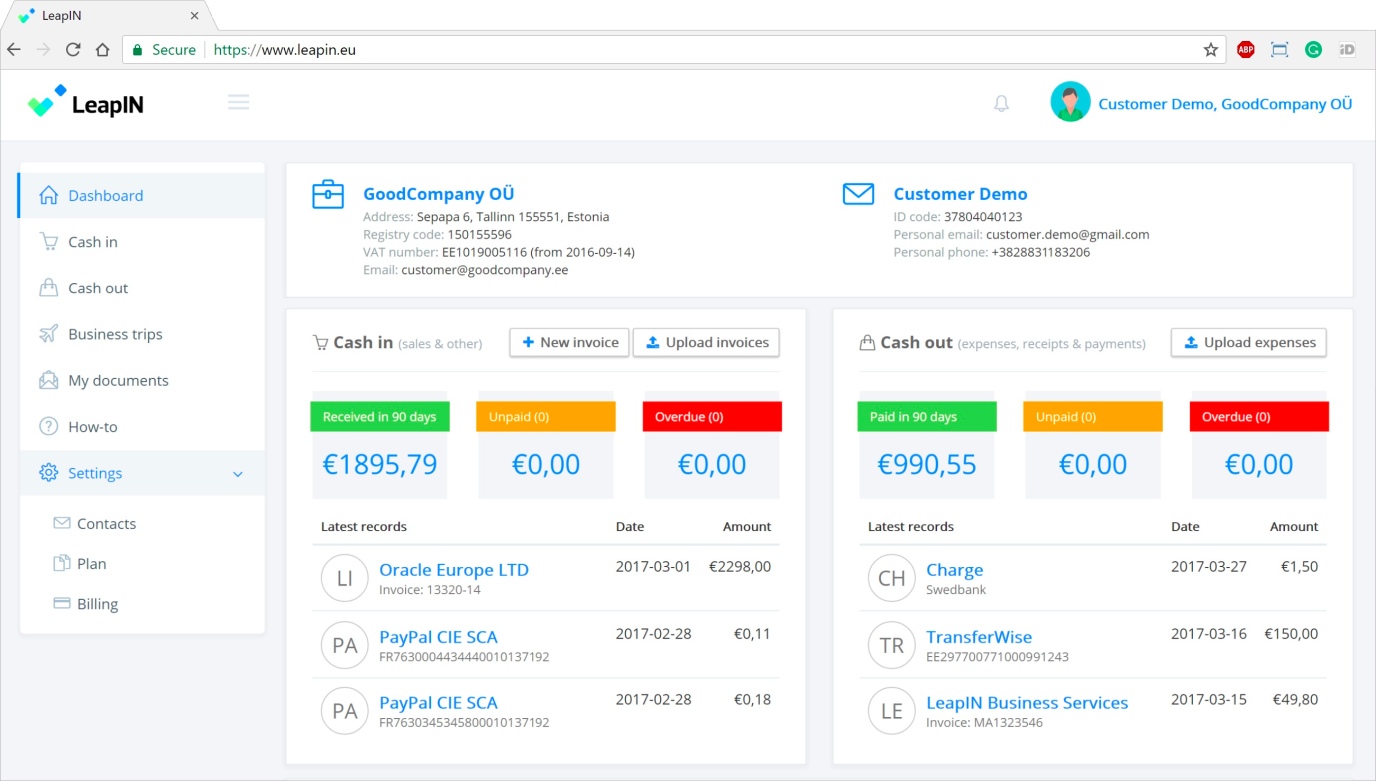Click the Secure padlock icon
Image resolution: width=1376 pixels, height=781 pixels.
pyautogui.click(x=137, y=49)
